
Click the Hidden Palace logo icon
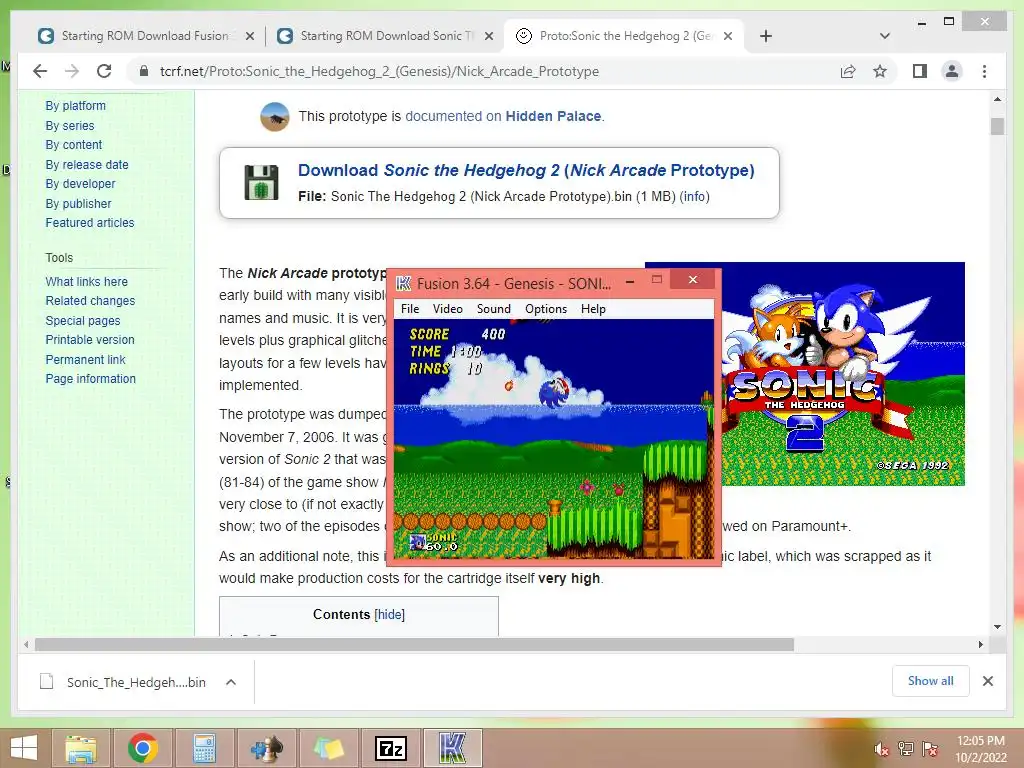coord(275,116)
